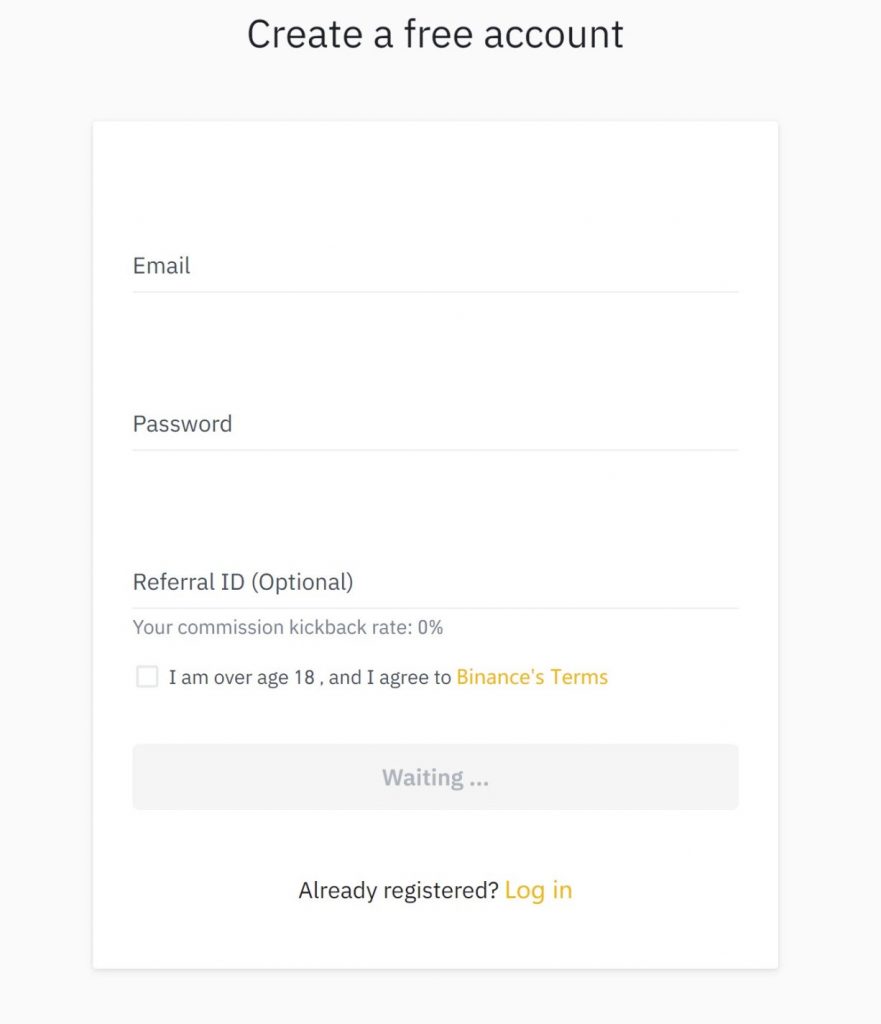Screen dimensions: 881x1024
Task: Click the underline beneath the Password field
Action: (435, 450)
